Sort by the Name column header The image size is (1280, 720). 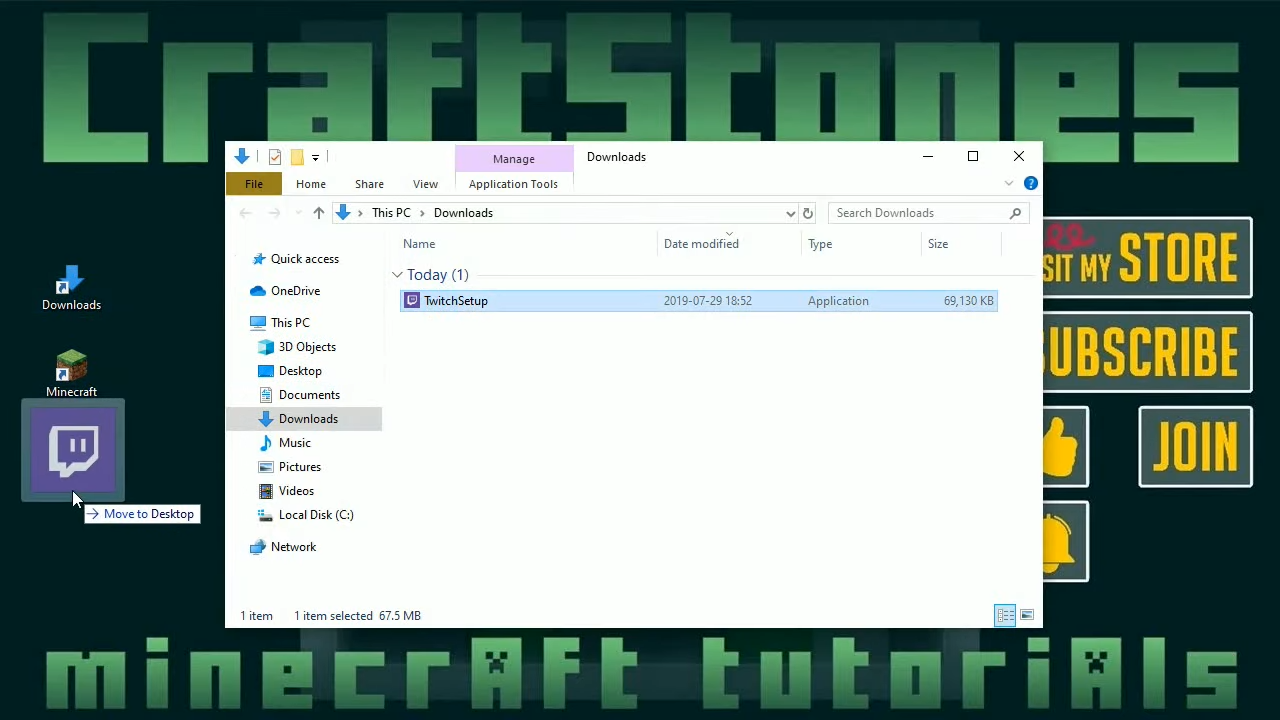click(527, 244)
